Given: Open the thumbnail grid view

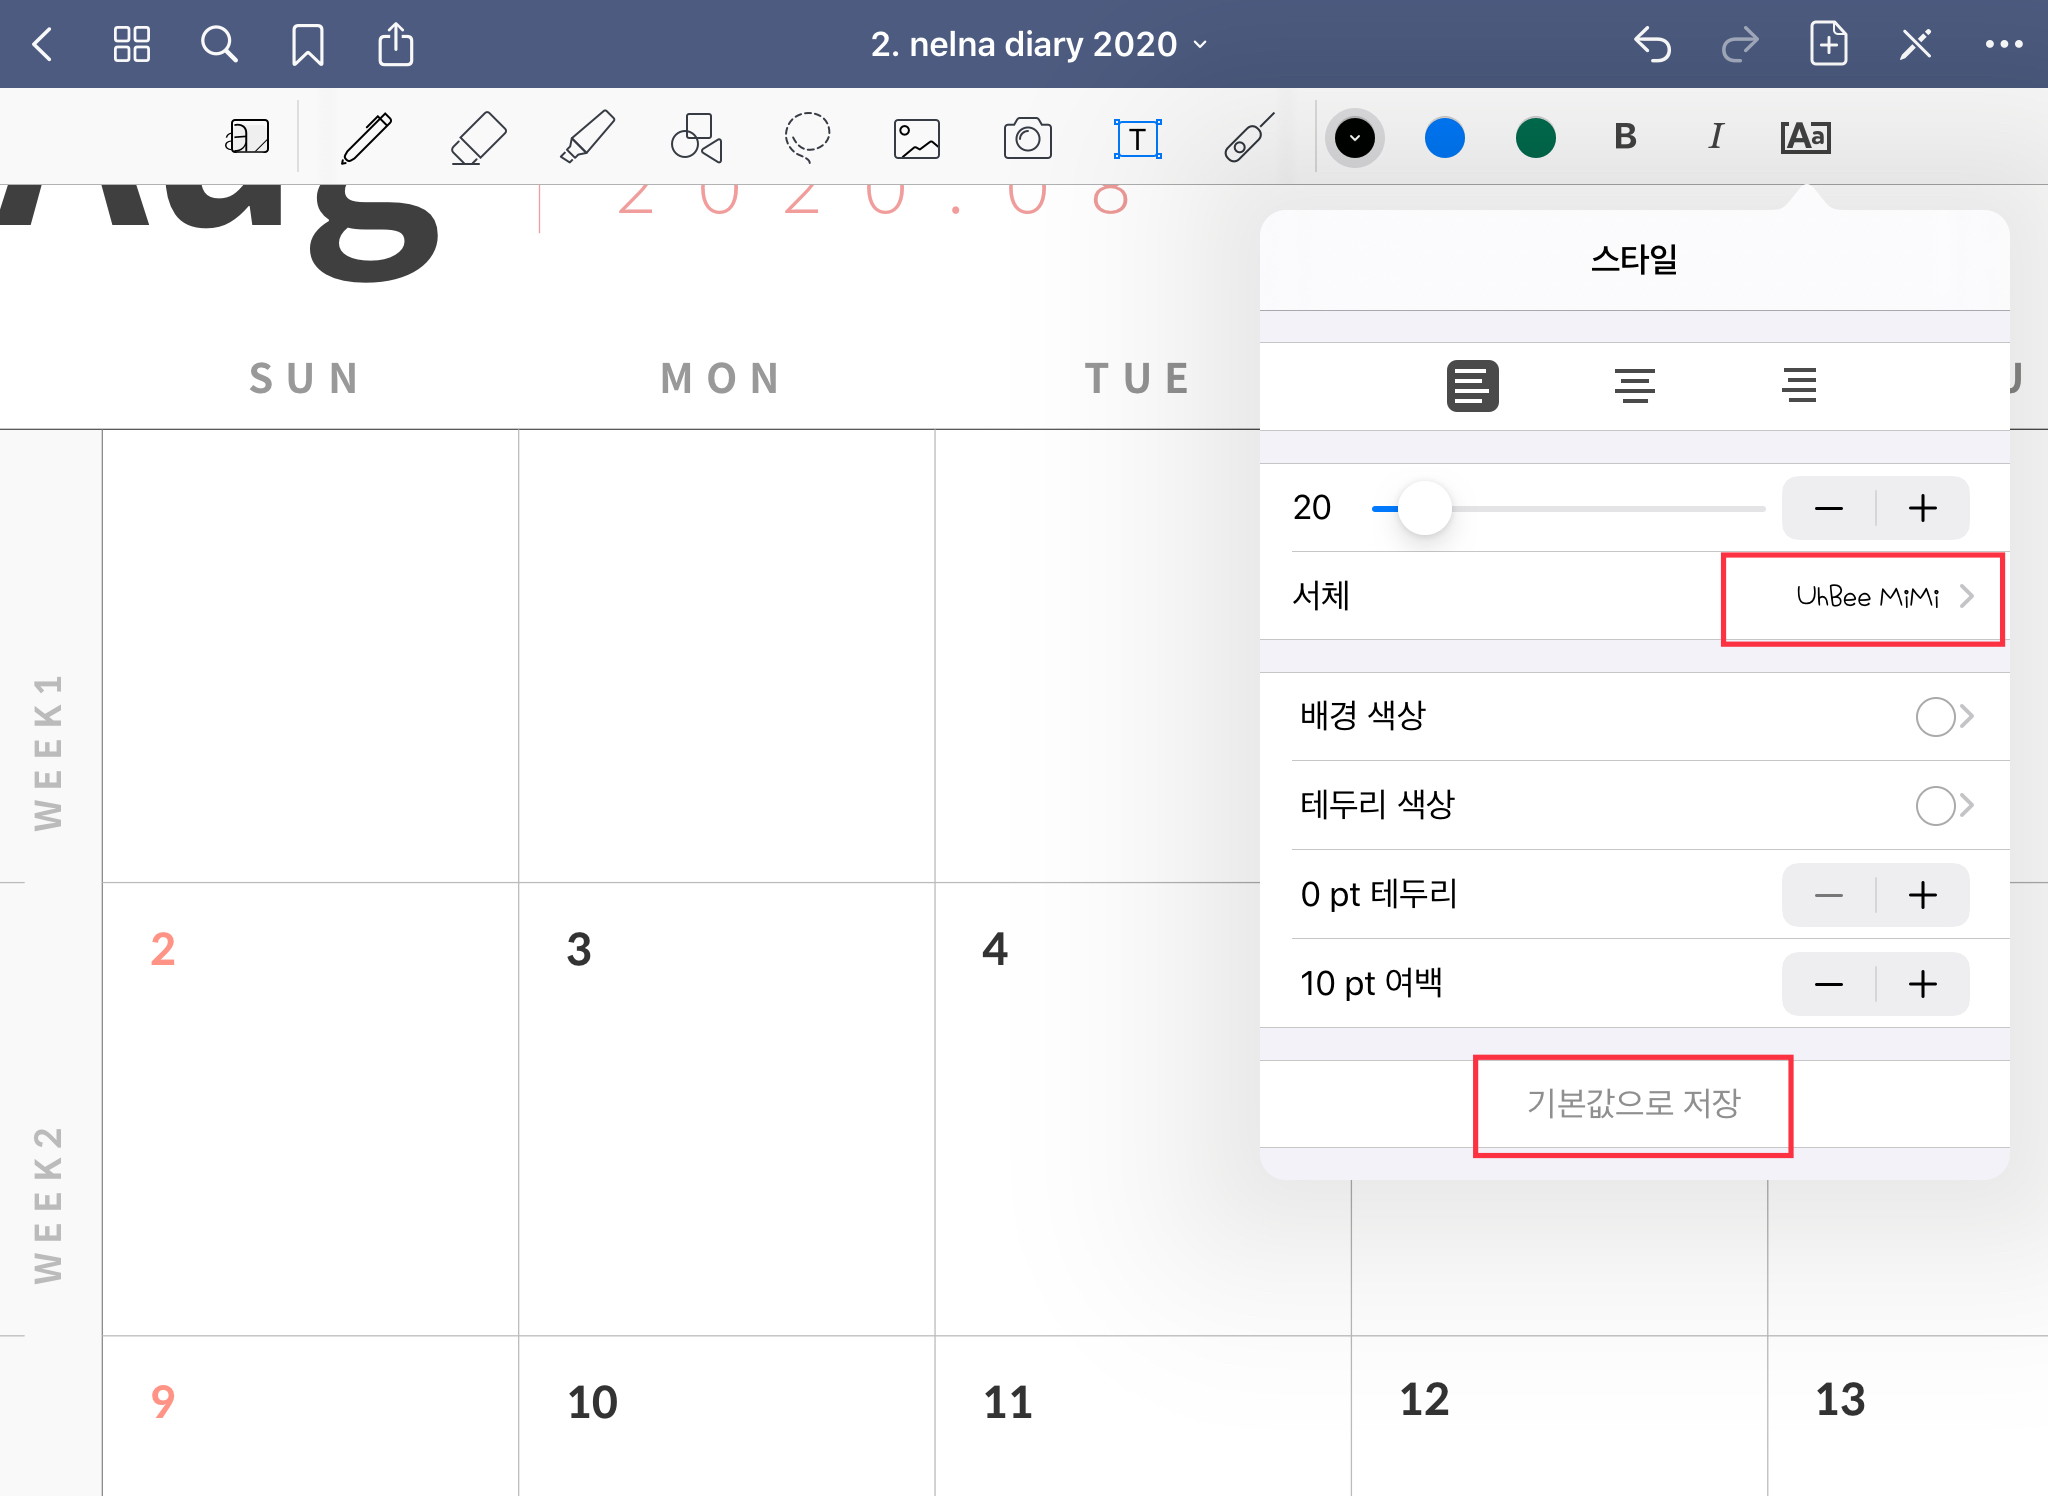Looking at the screenshot, I should 131,44.
